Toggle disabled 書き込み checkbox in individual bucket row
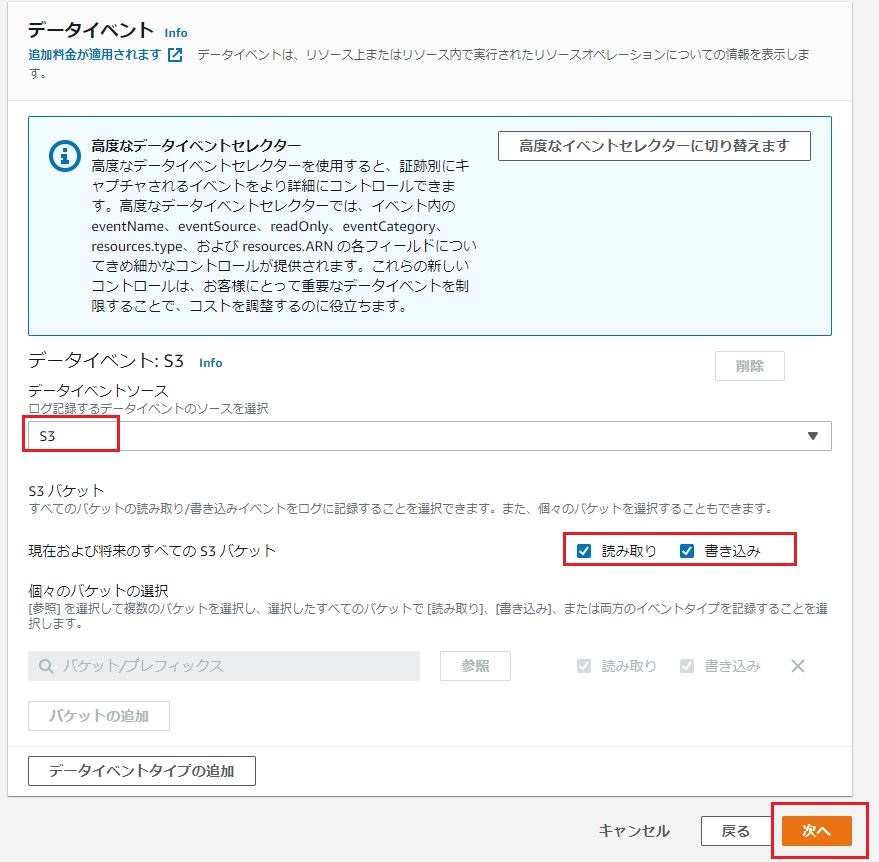 687,666
